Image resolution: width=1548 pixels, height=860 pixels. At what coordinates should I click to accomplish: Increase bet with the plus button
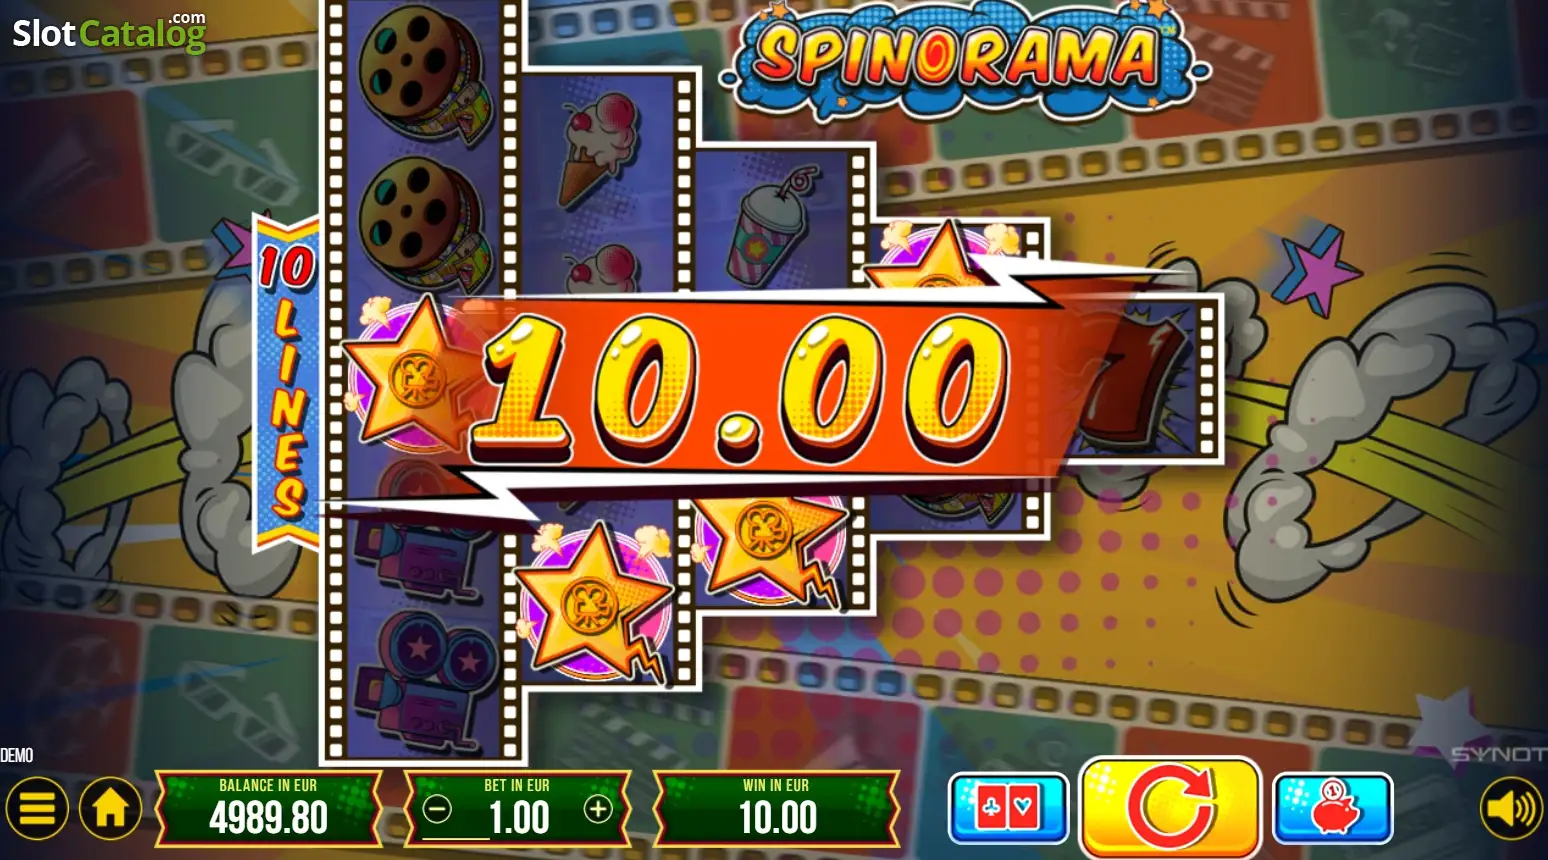(x=598, y=809)
